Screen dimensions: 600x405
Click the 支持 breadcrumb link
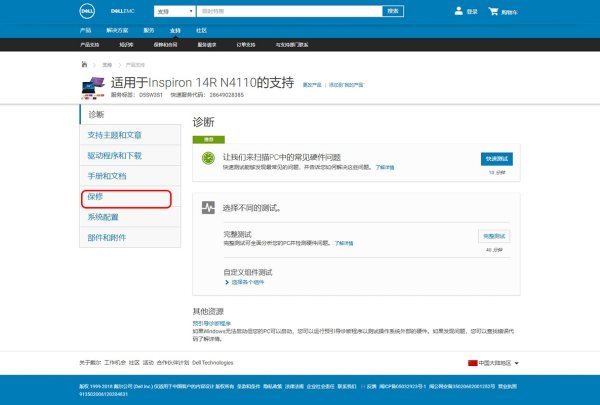107,65
